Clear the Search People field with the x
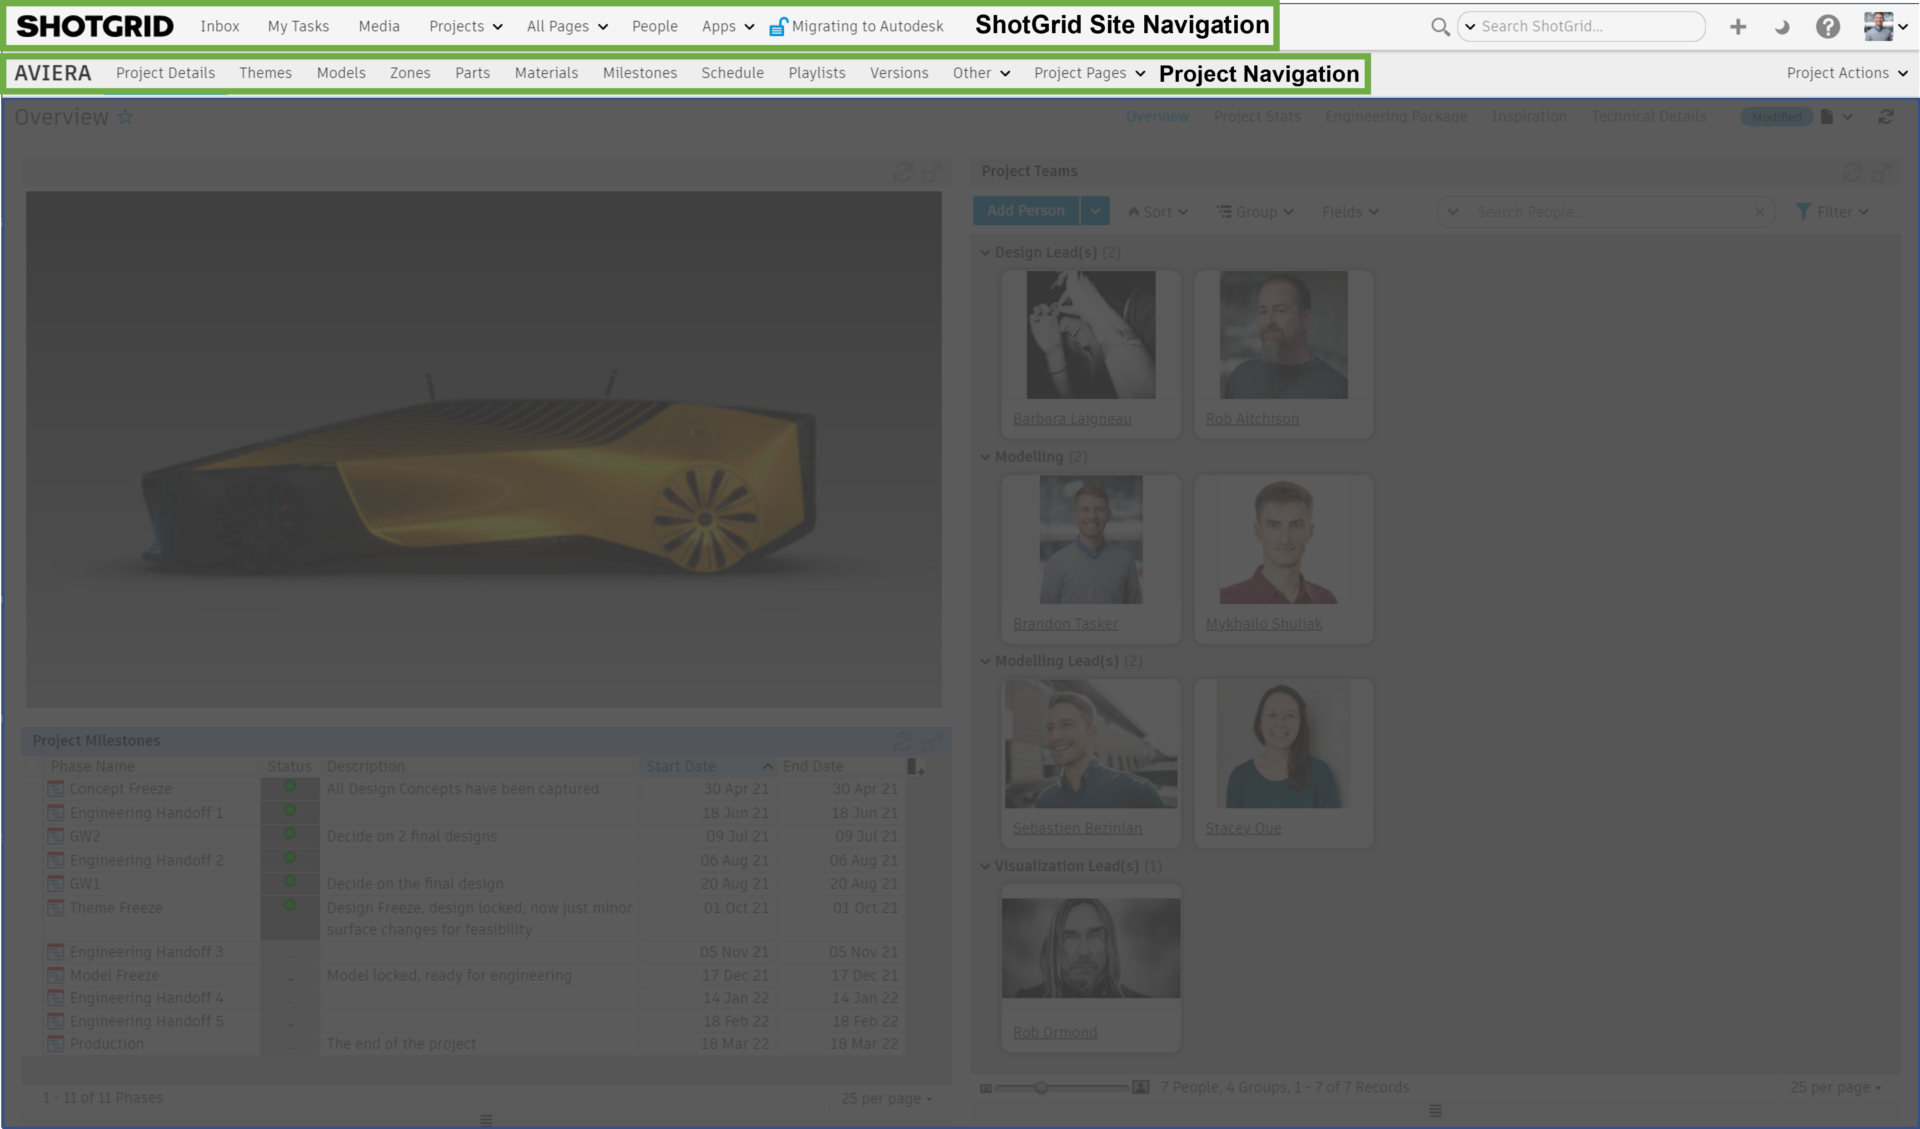 pyautogui.click(x=1760, y=211)
